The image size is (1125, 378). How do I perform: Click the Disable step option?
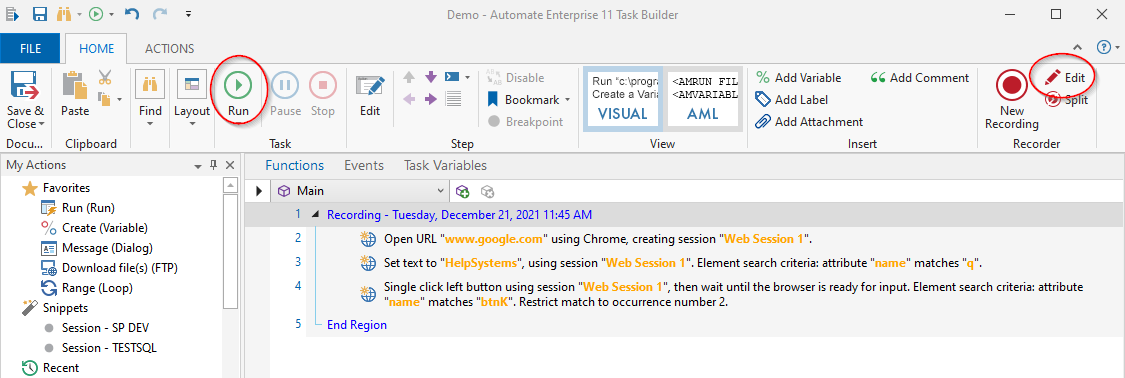[x=516, y=77]
